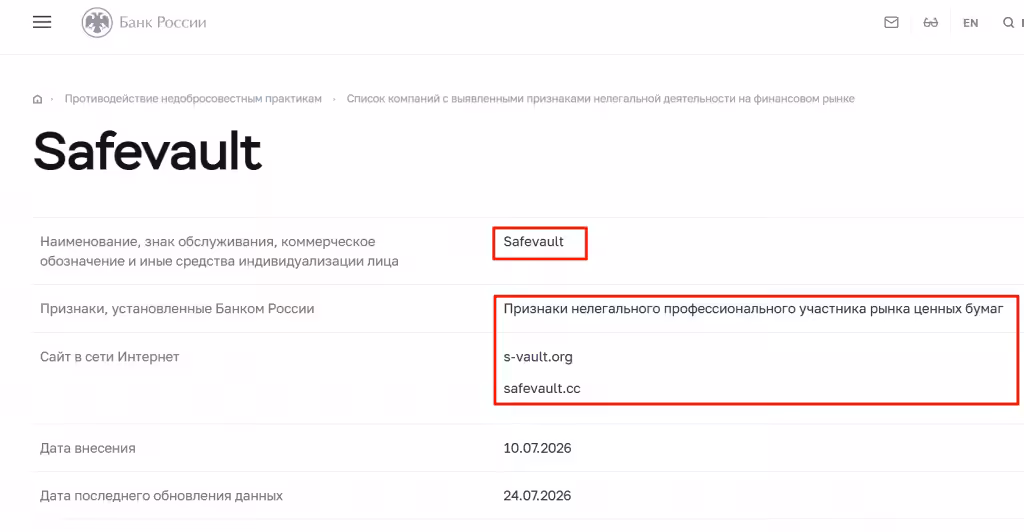Screen dimensions: 1024x532
Task: Enable the visually impaired glasses mode
Action: pos(931,23)
